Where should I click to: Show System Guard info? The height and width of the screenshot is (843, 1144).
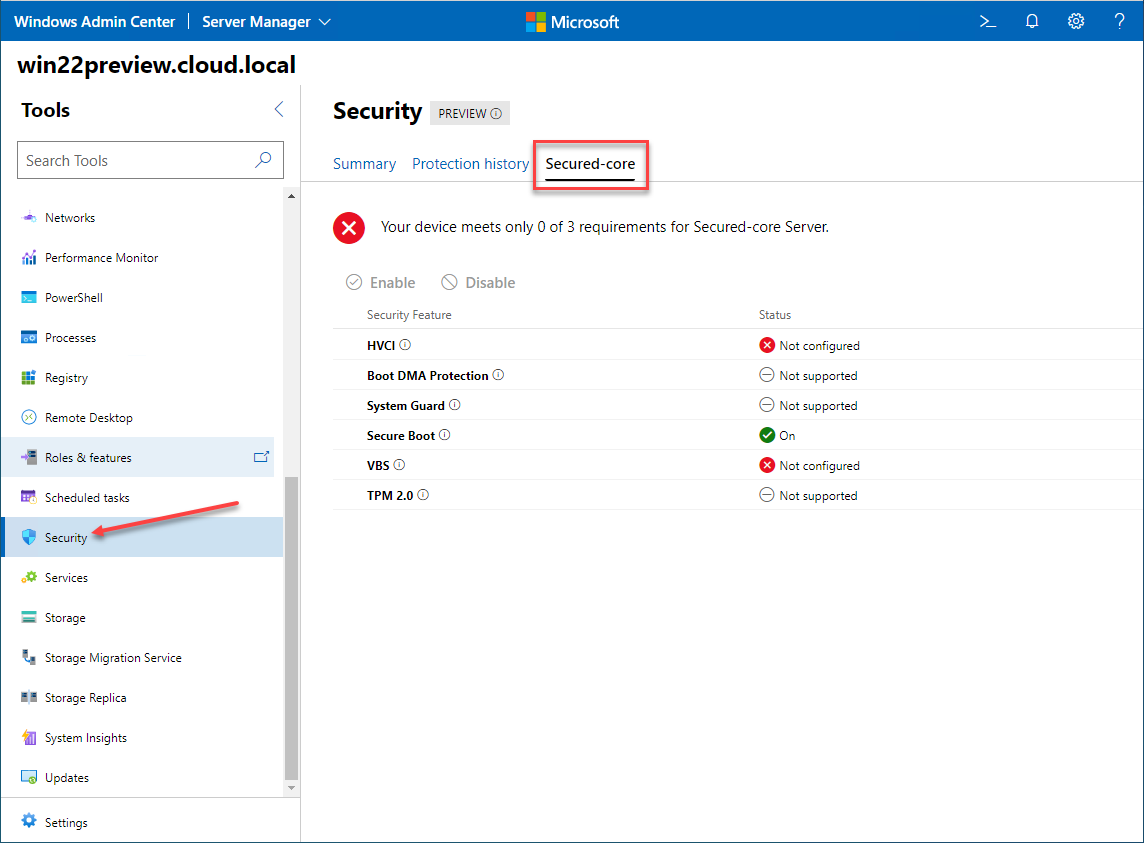pos(455,404)
